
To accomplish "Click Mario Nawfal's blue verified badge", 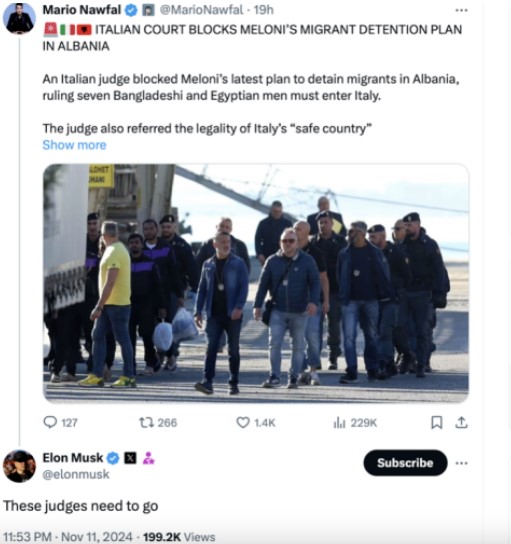I will pos(131,10).
